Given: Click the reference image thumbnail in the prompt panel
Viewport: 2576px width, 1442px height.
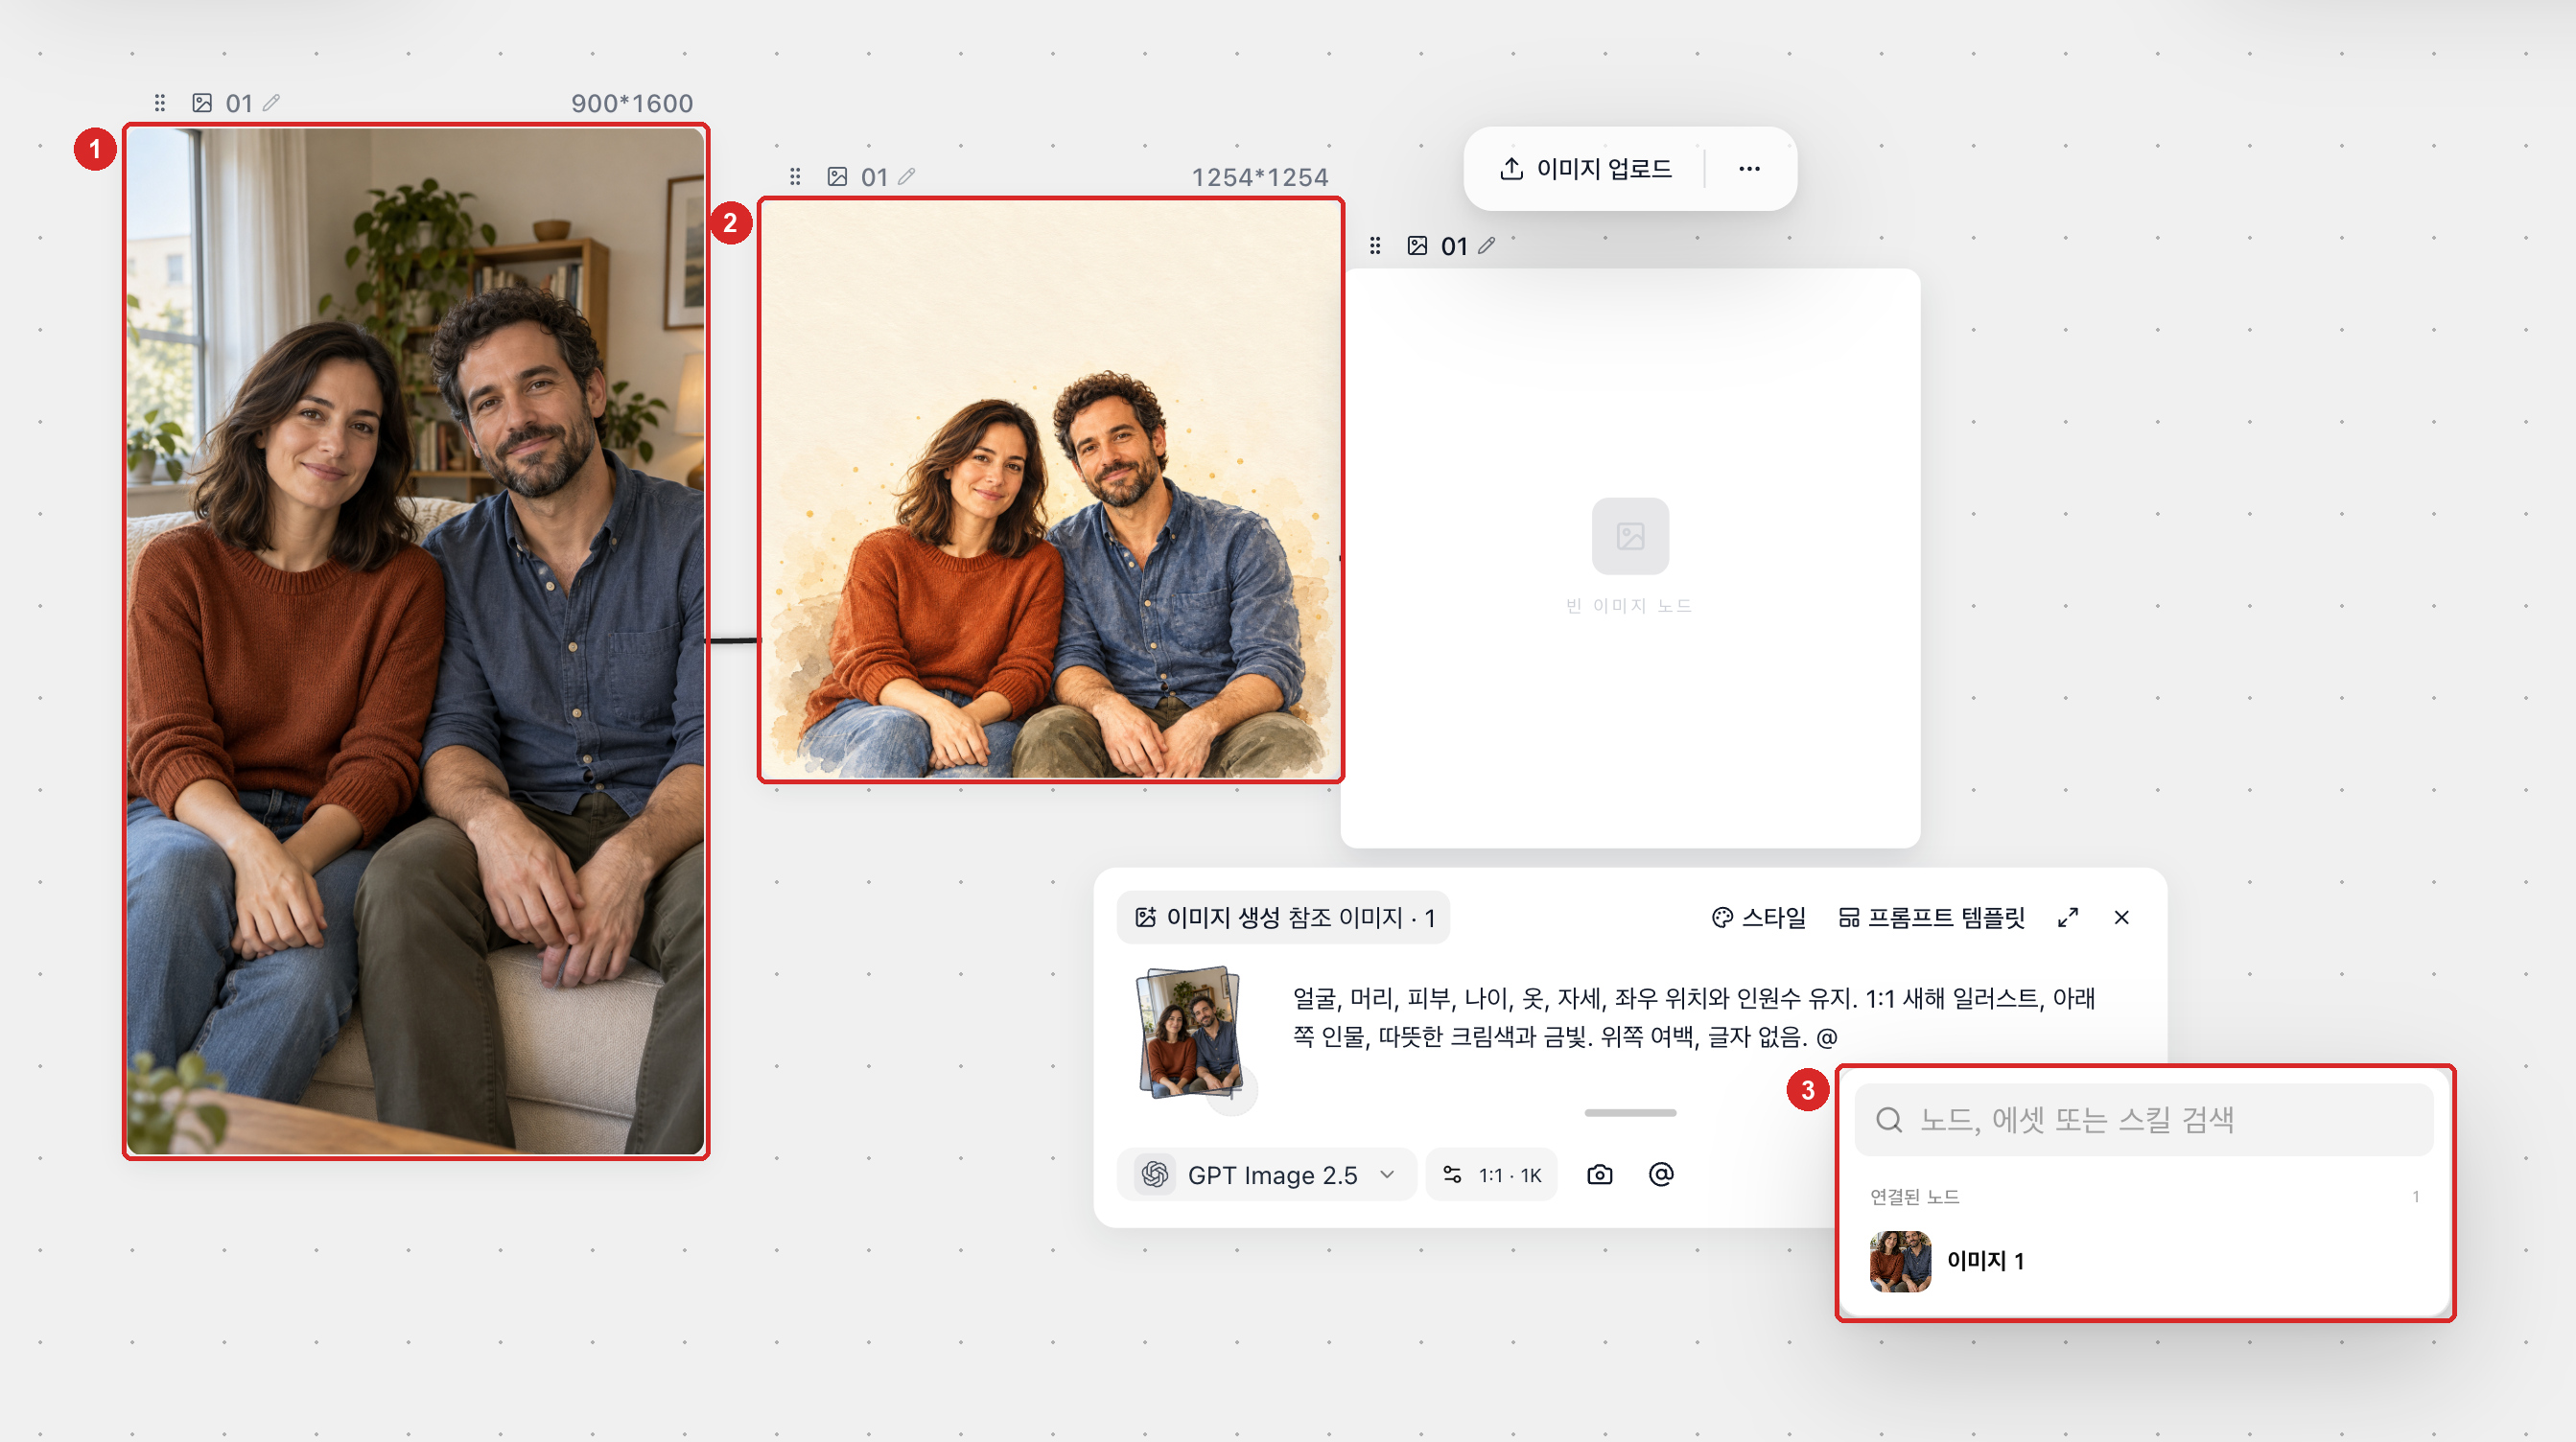Looking at the screenshot, I should (x=1190, y=1032).
